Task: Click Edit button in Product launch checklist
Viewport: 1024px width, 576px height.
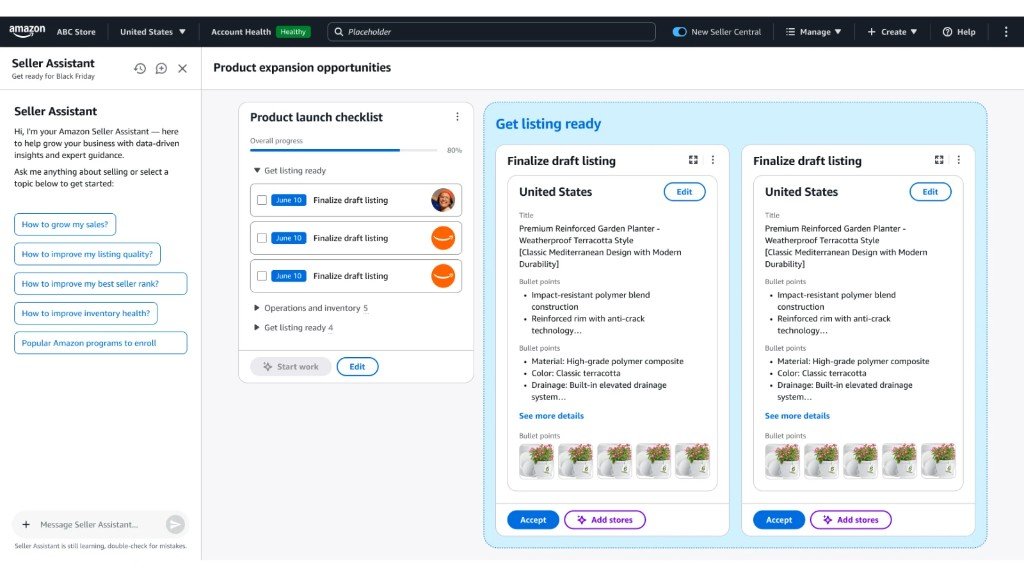Action: [x=357, y=366]
